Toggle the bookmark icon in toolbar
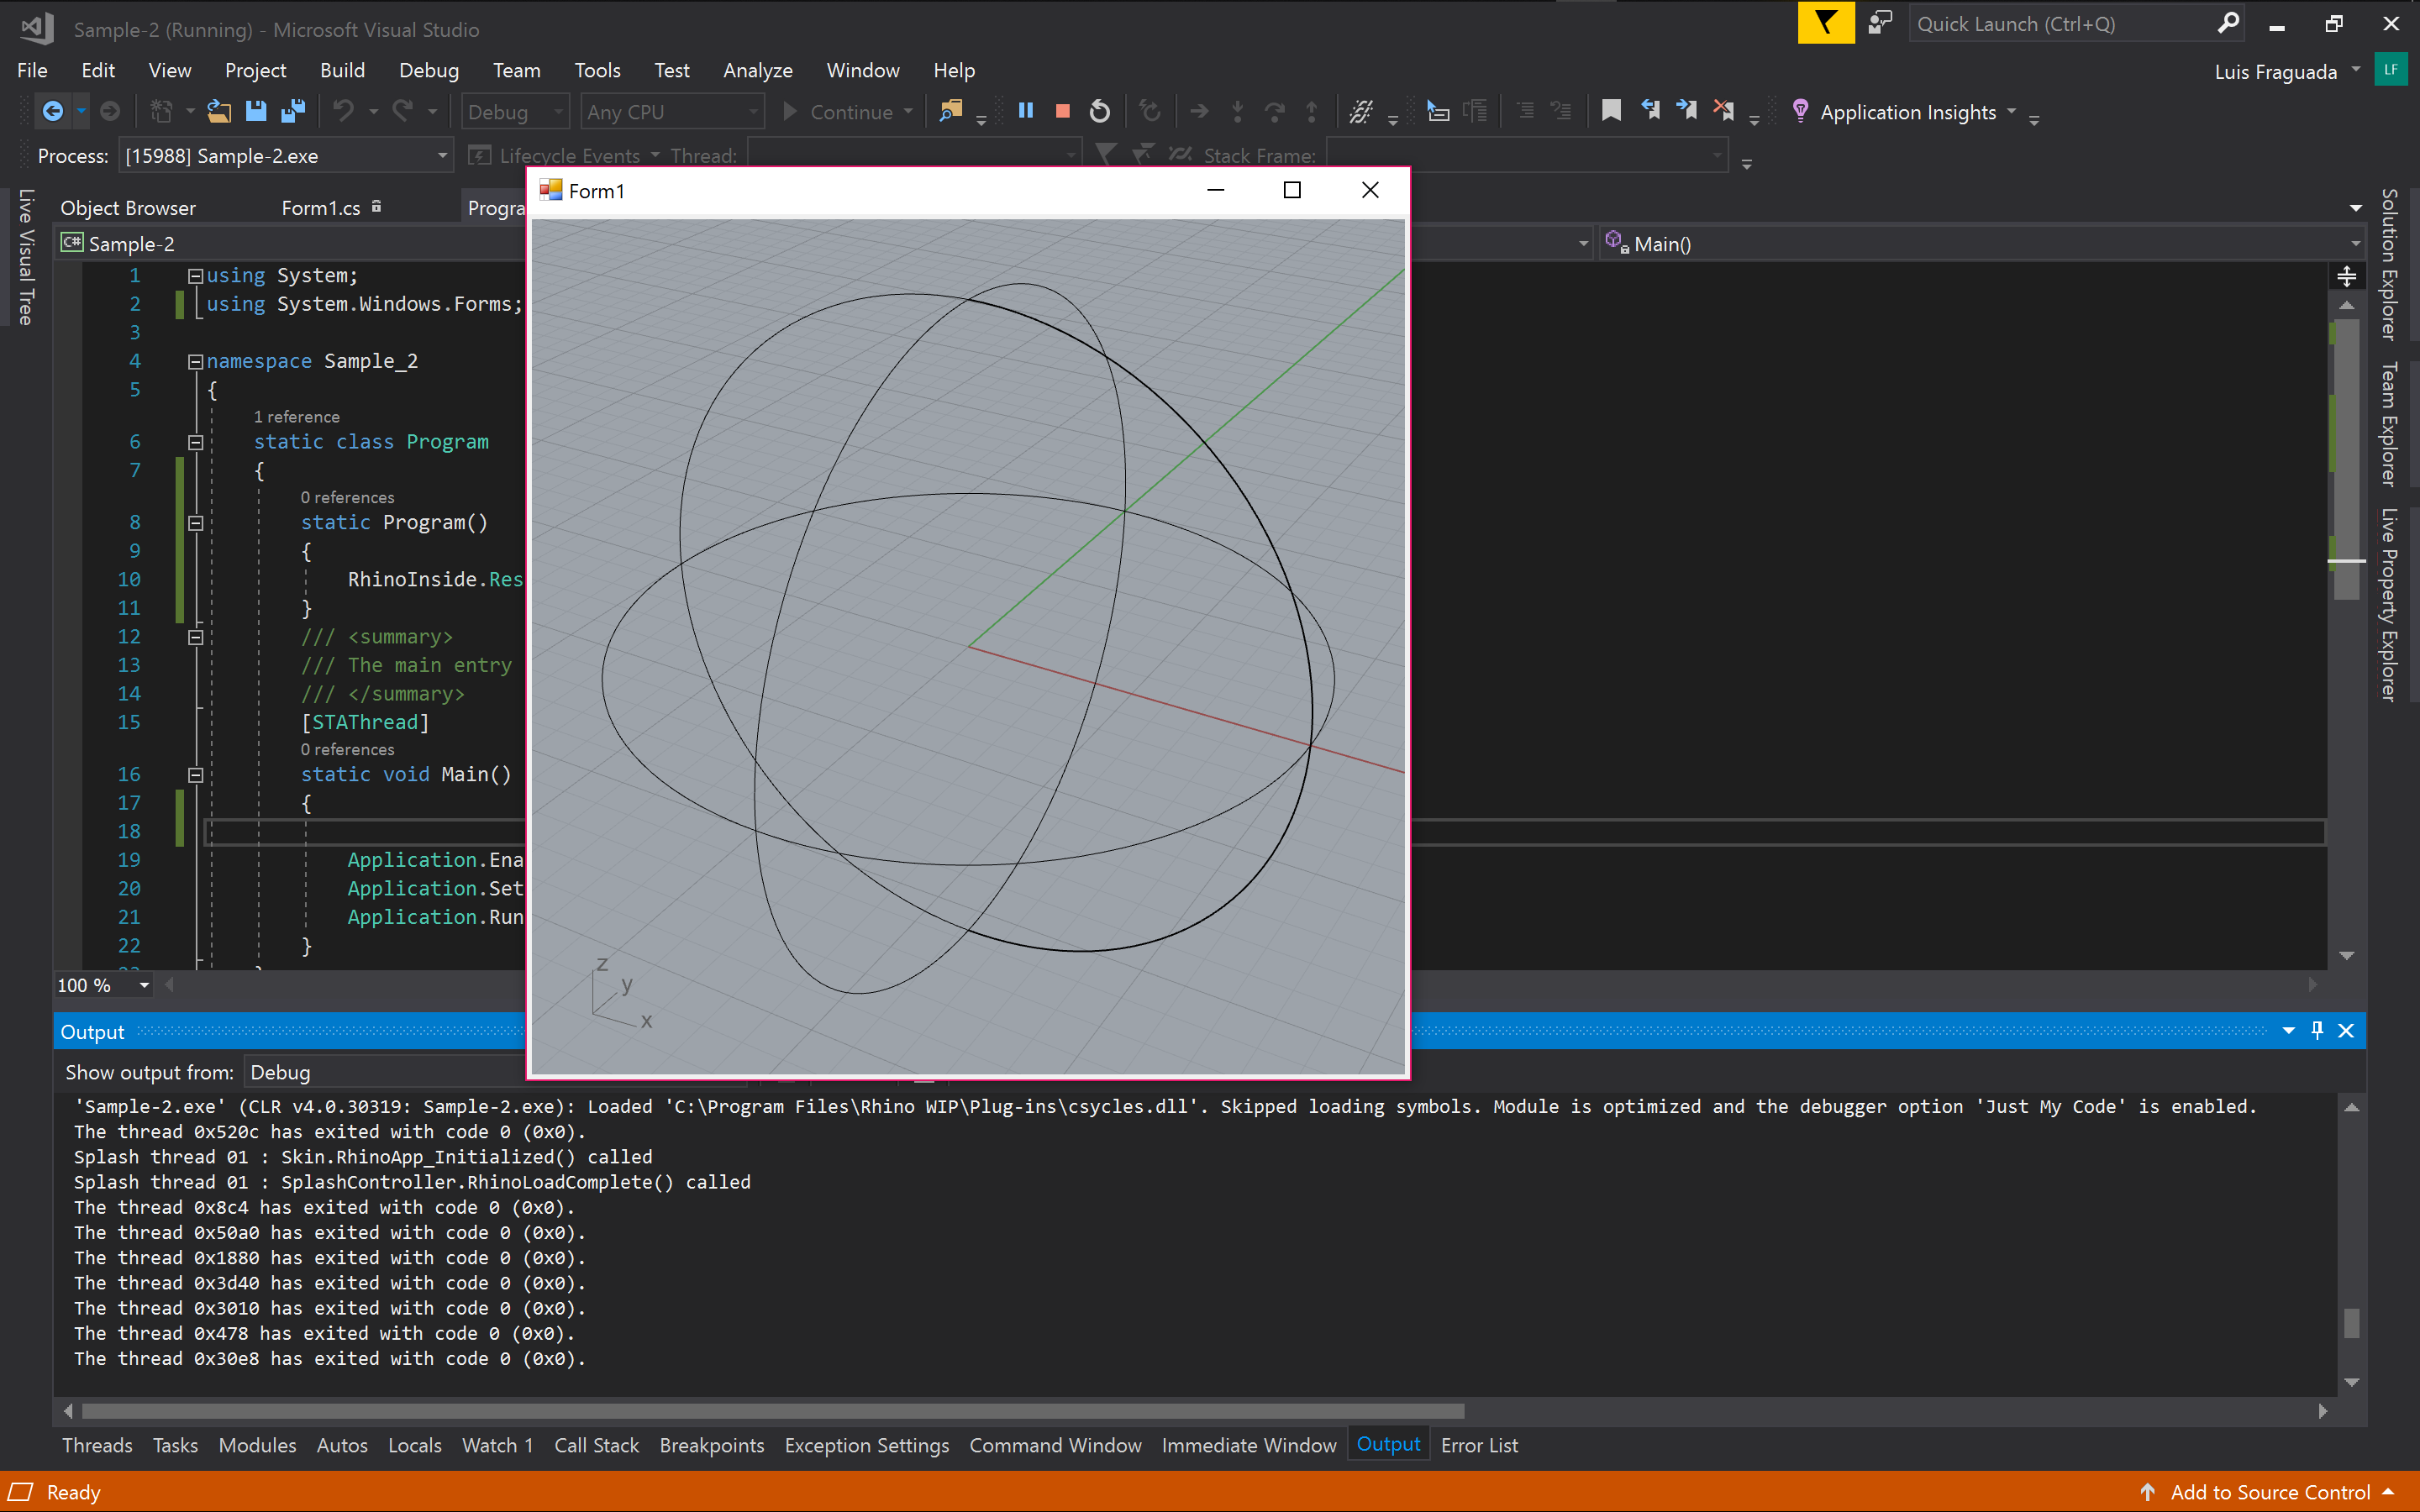Image resolution: width=2420 pixels, height=1512 pixels. (1611, 111)
